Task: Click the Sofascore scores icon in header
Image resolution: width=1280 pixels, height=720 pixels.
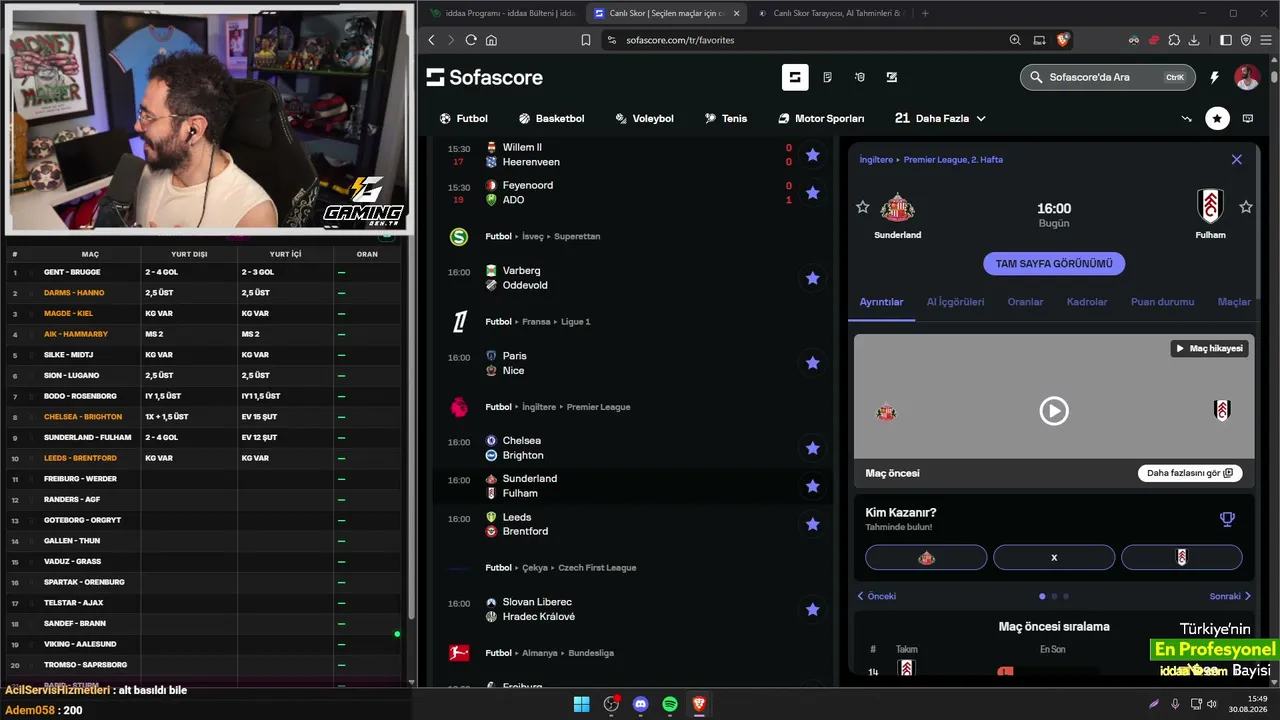Action: pyautogui.click(x=795, y=77)
